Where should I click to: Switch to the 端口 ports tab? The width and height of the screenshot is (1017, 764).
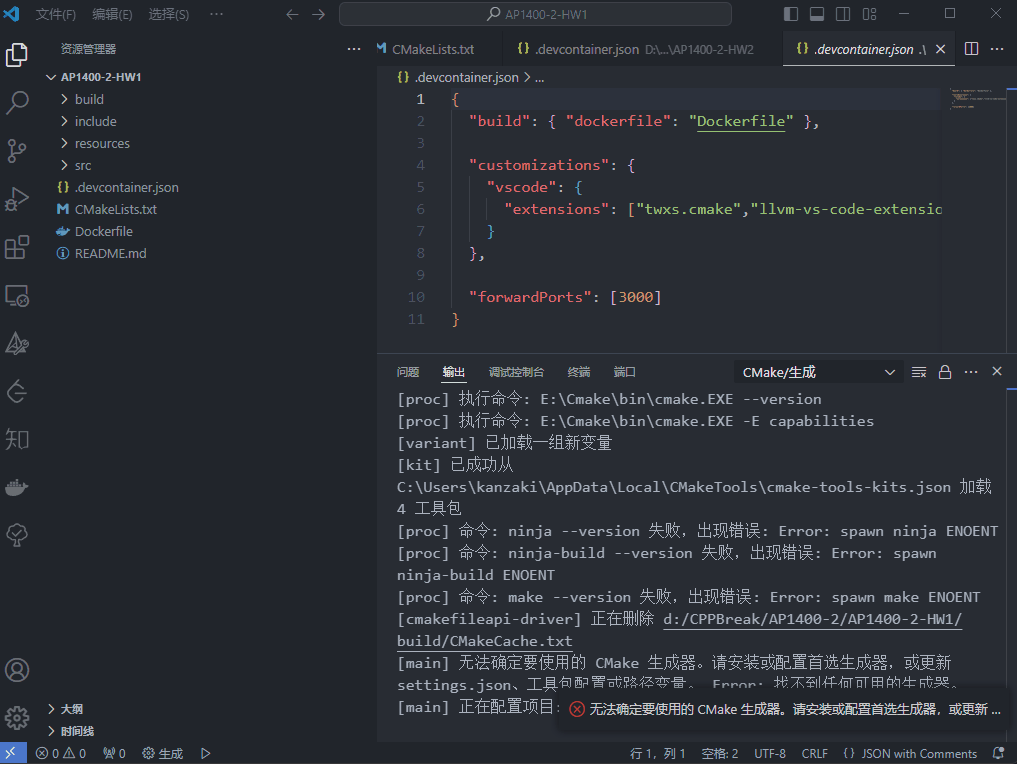pos(625,372)
